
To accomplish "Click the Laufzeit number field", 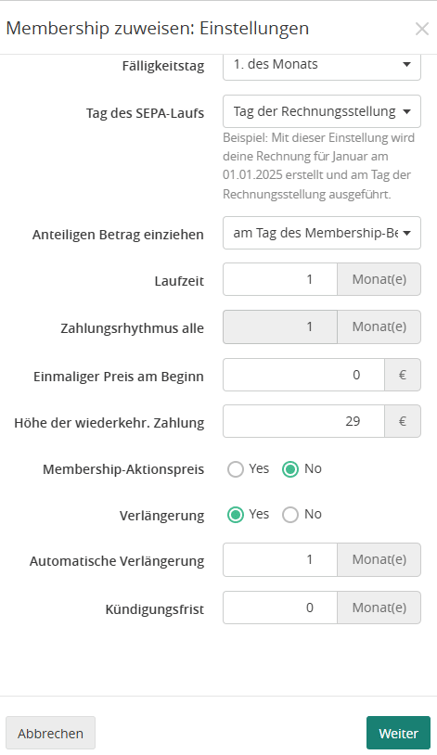I will (x=280, y=279).
